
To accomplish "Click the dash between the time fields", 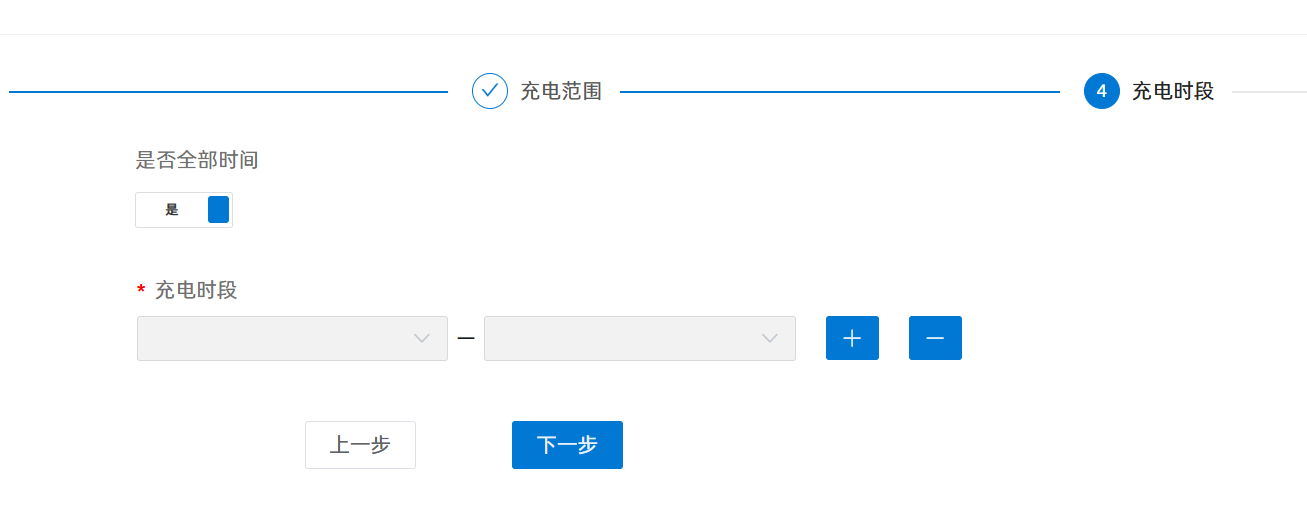I will [466, 338].
